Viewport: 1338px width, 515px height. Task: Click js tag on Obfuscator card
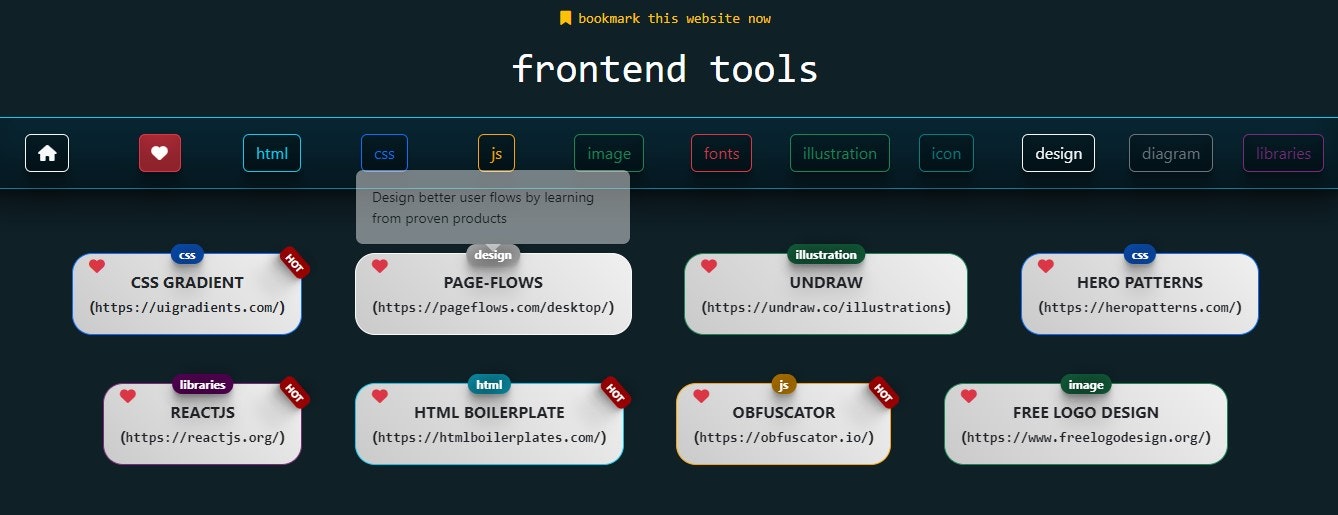[x=784, y=384]
